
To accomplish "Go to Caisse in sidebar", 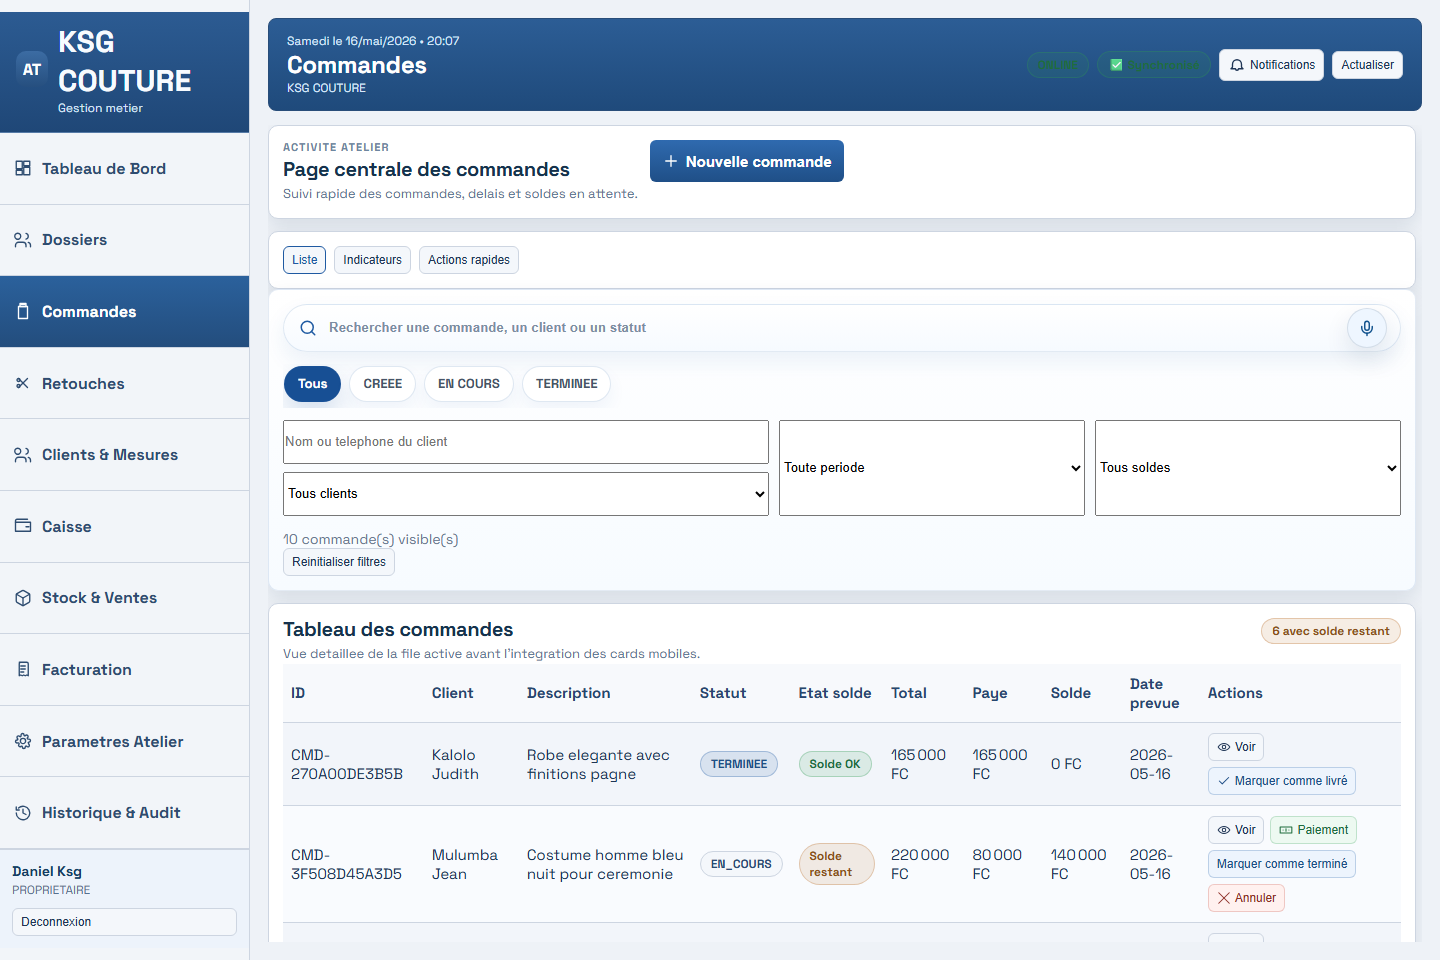I will pos(124,527).
